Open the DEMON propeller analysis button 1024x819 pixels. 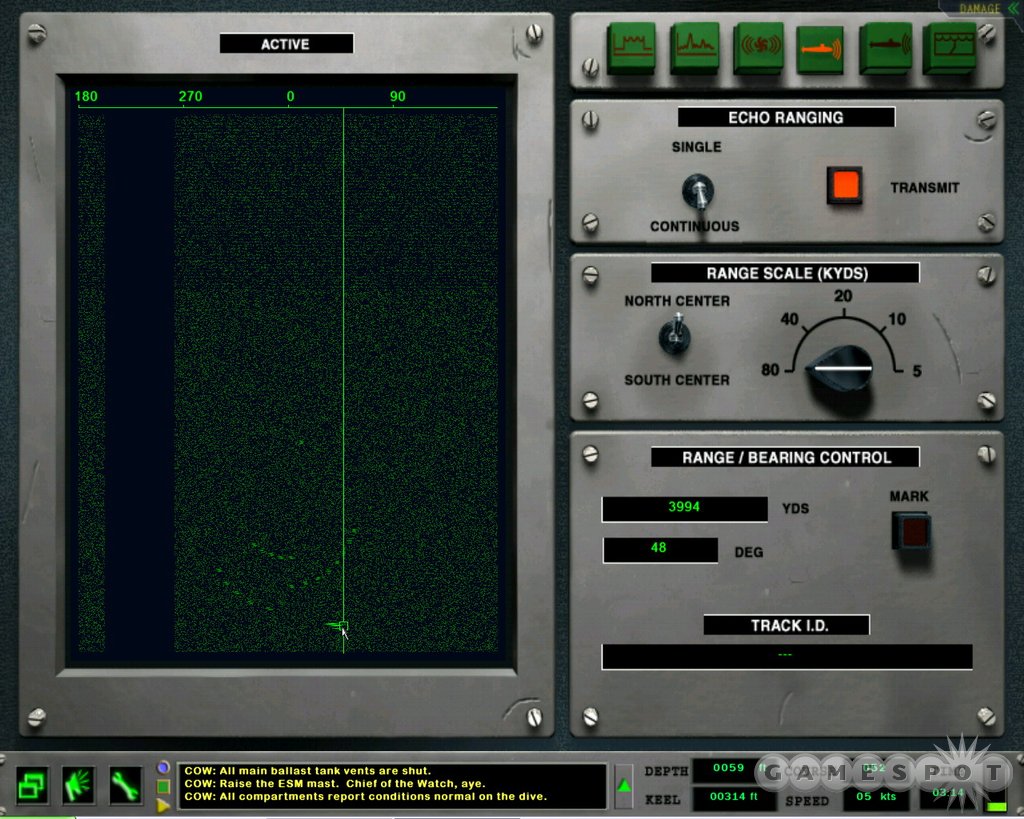[758, 48]
